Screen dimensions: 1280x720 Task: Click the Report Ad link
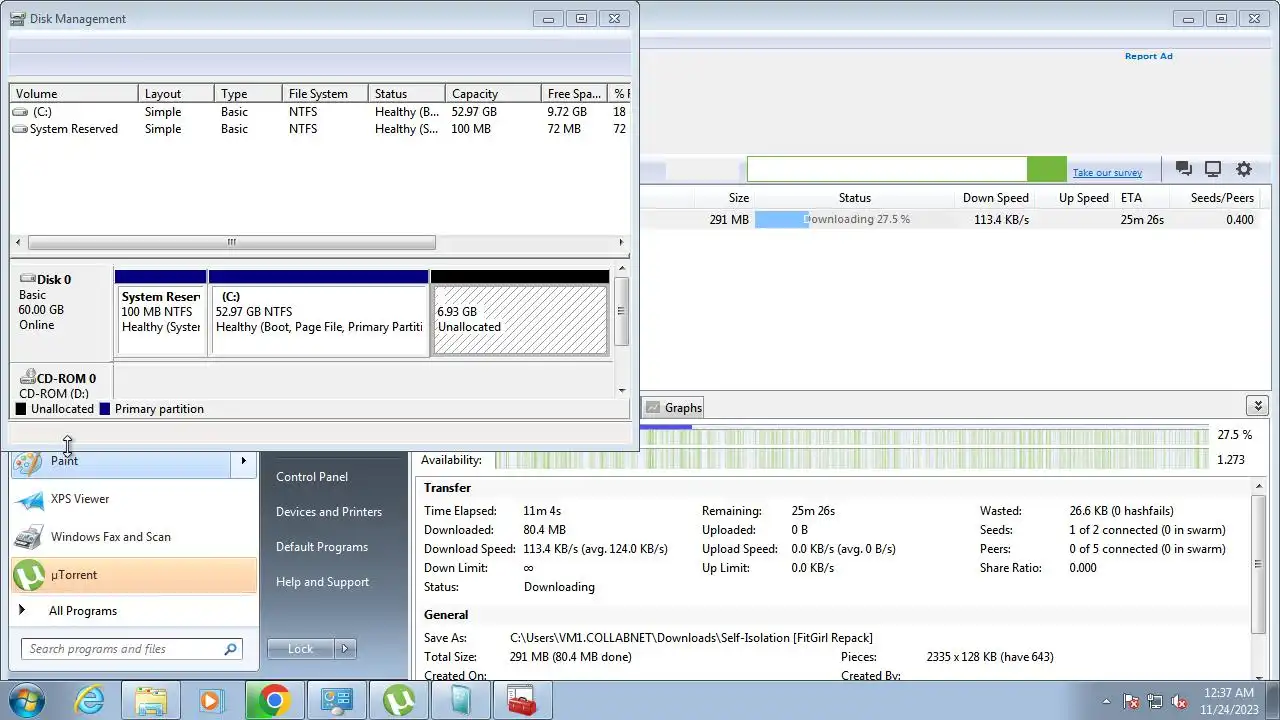(1148, 56)
